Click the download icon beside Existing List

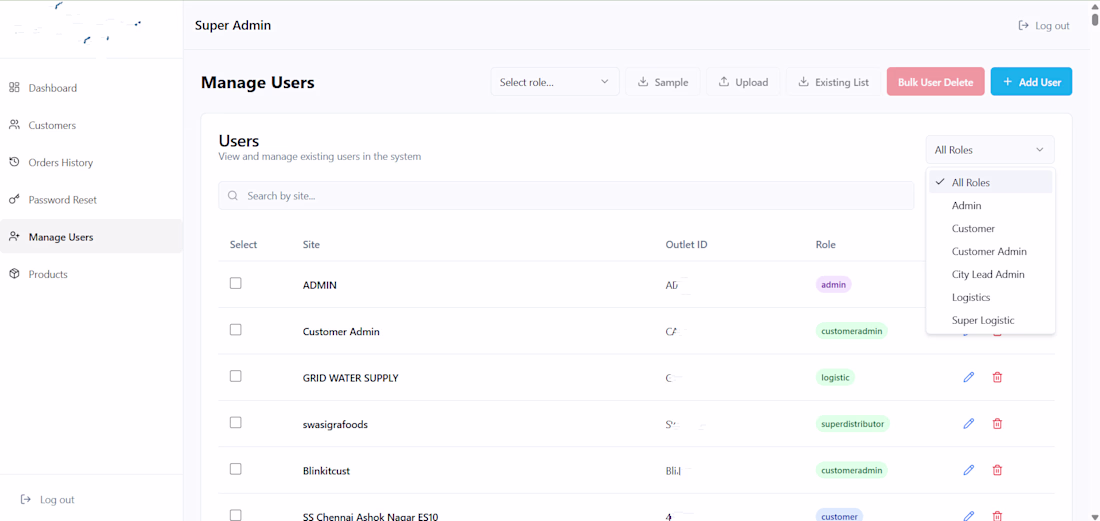(x=803, y=82)
